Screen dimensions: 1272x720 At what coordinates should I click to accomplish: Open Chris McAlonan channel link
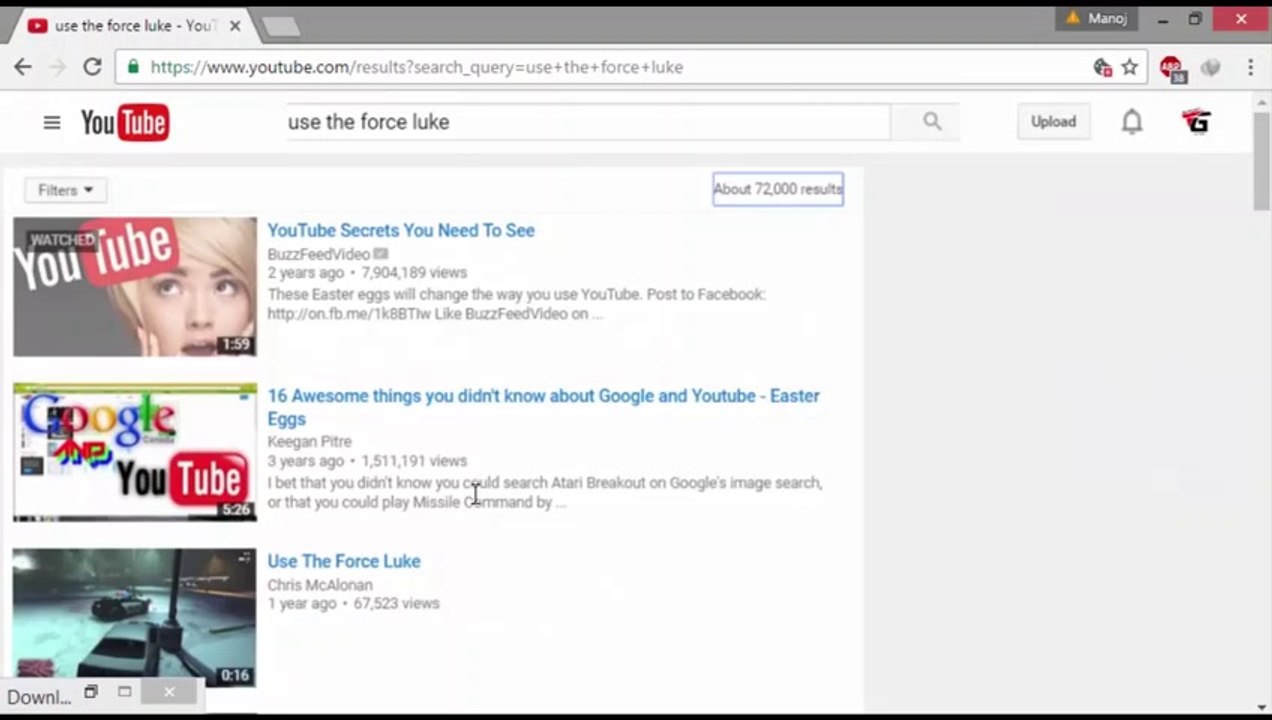pos(320,585)
